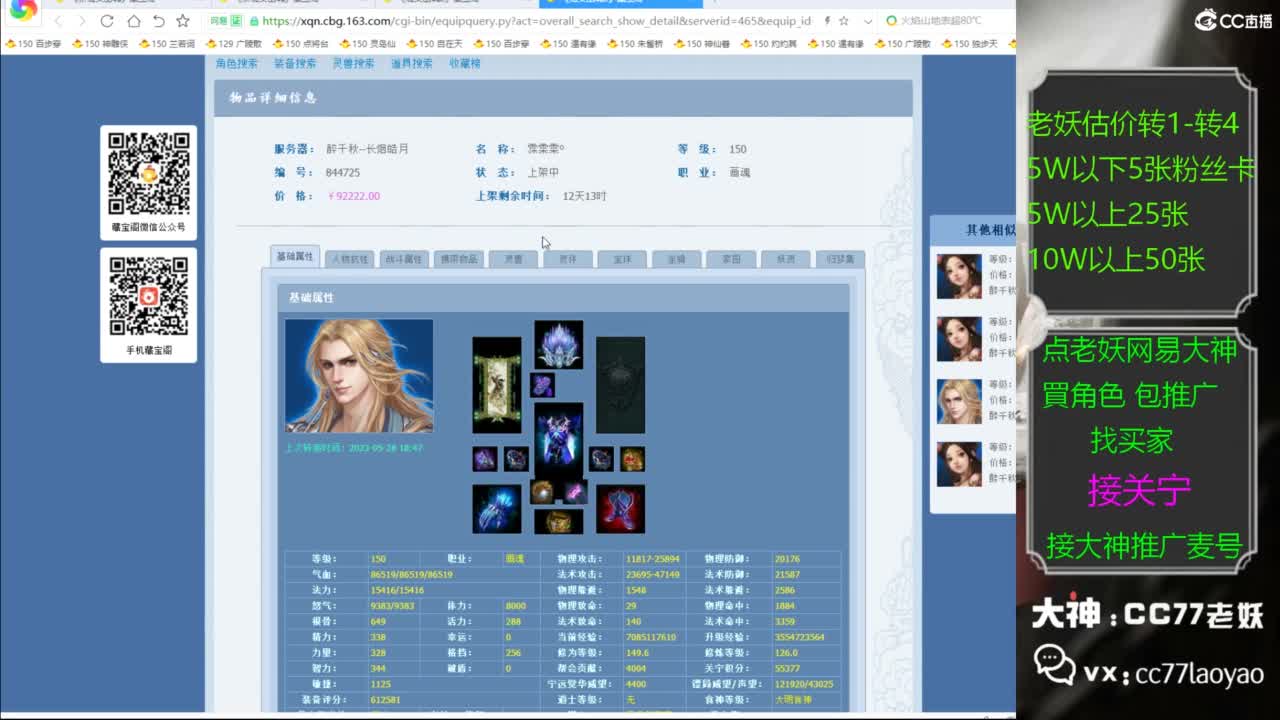Click the 手机藏宝阁 QR code
This screenshot has width=1280, height=720.
149,296
